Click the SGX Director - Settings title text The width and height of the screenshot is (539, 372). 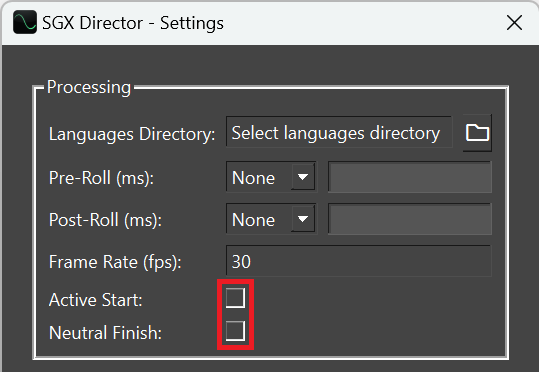coord(133,23)
